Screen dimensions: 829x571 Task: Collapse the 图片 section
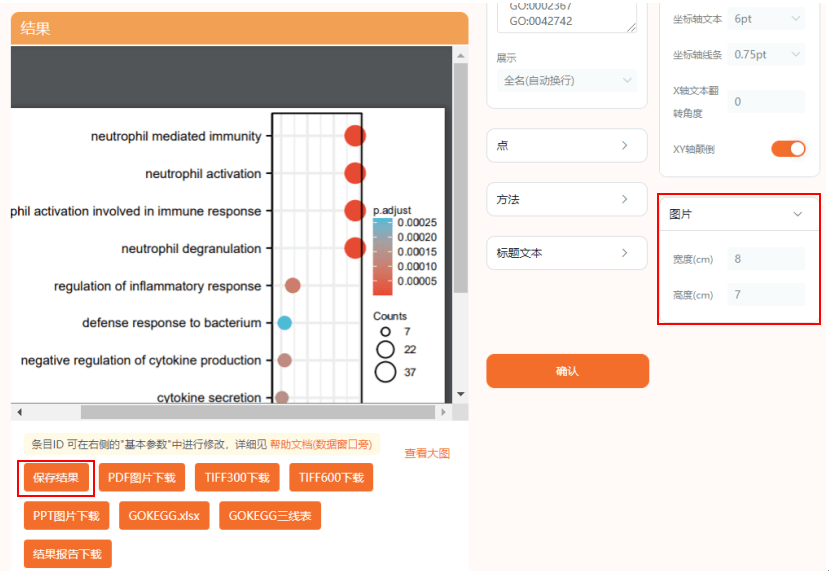click(x=739, y=214)
